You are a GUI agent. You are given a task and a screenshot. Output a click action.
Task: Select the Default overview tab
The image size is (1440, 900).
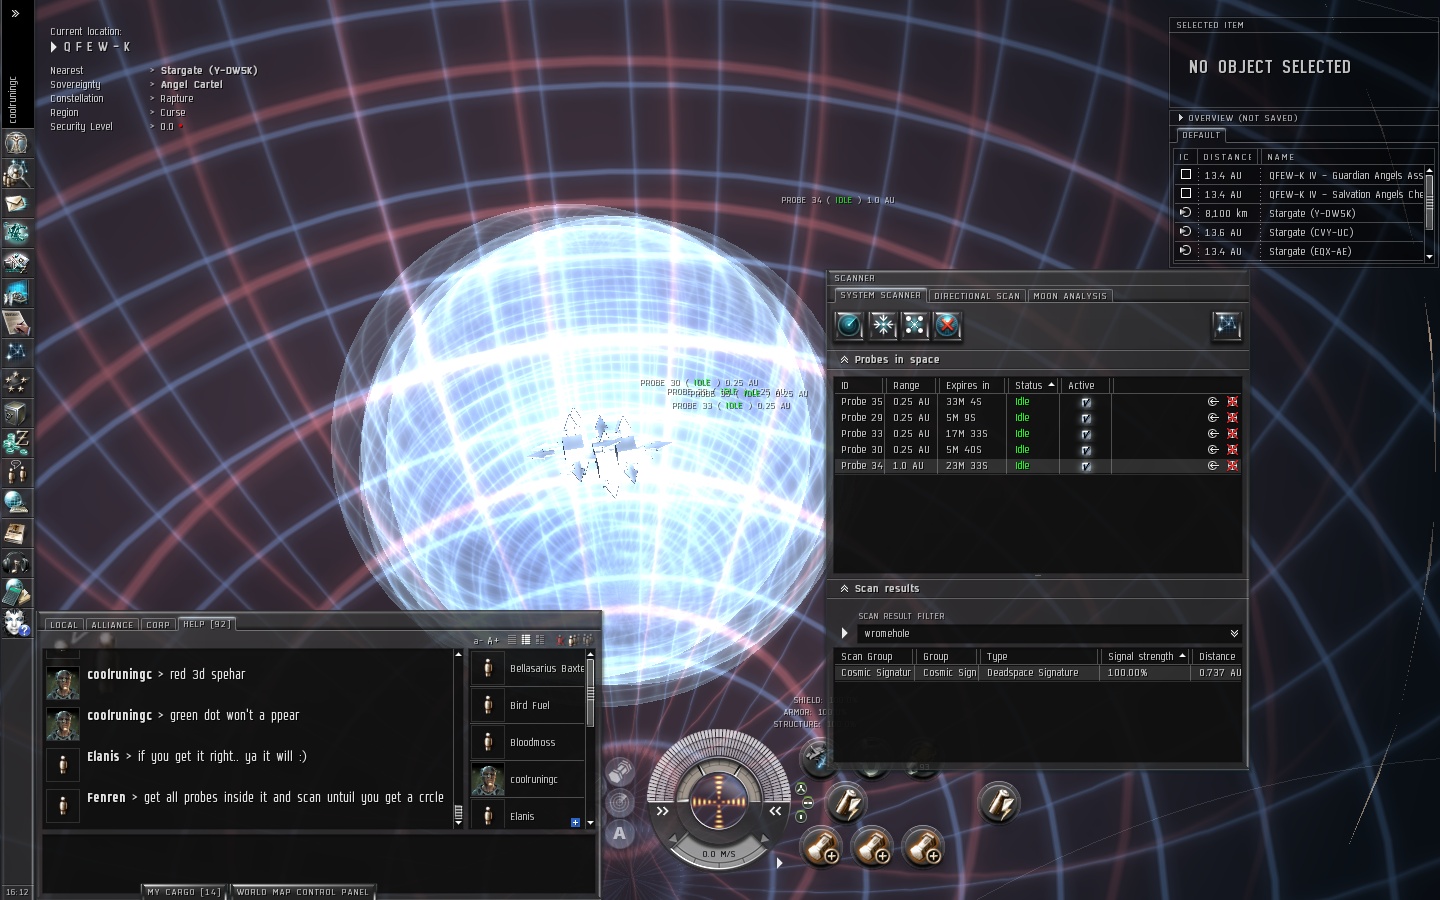click(x=1201, y=135)
